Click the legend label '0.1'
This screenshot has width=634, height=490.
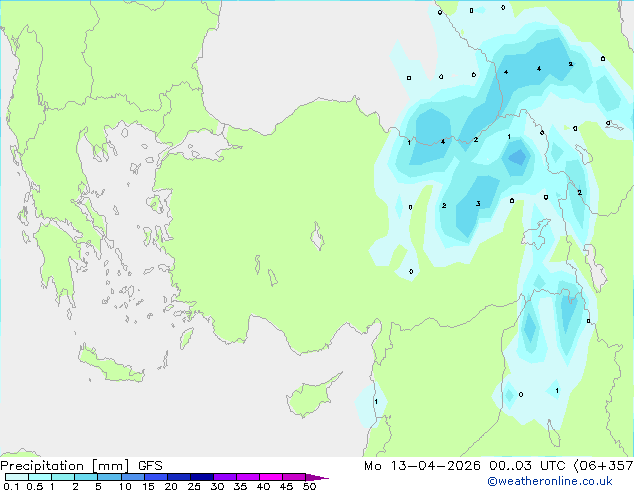[11, 486]
